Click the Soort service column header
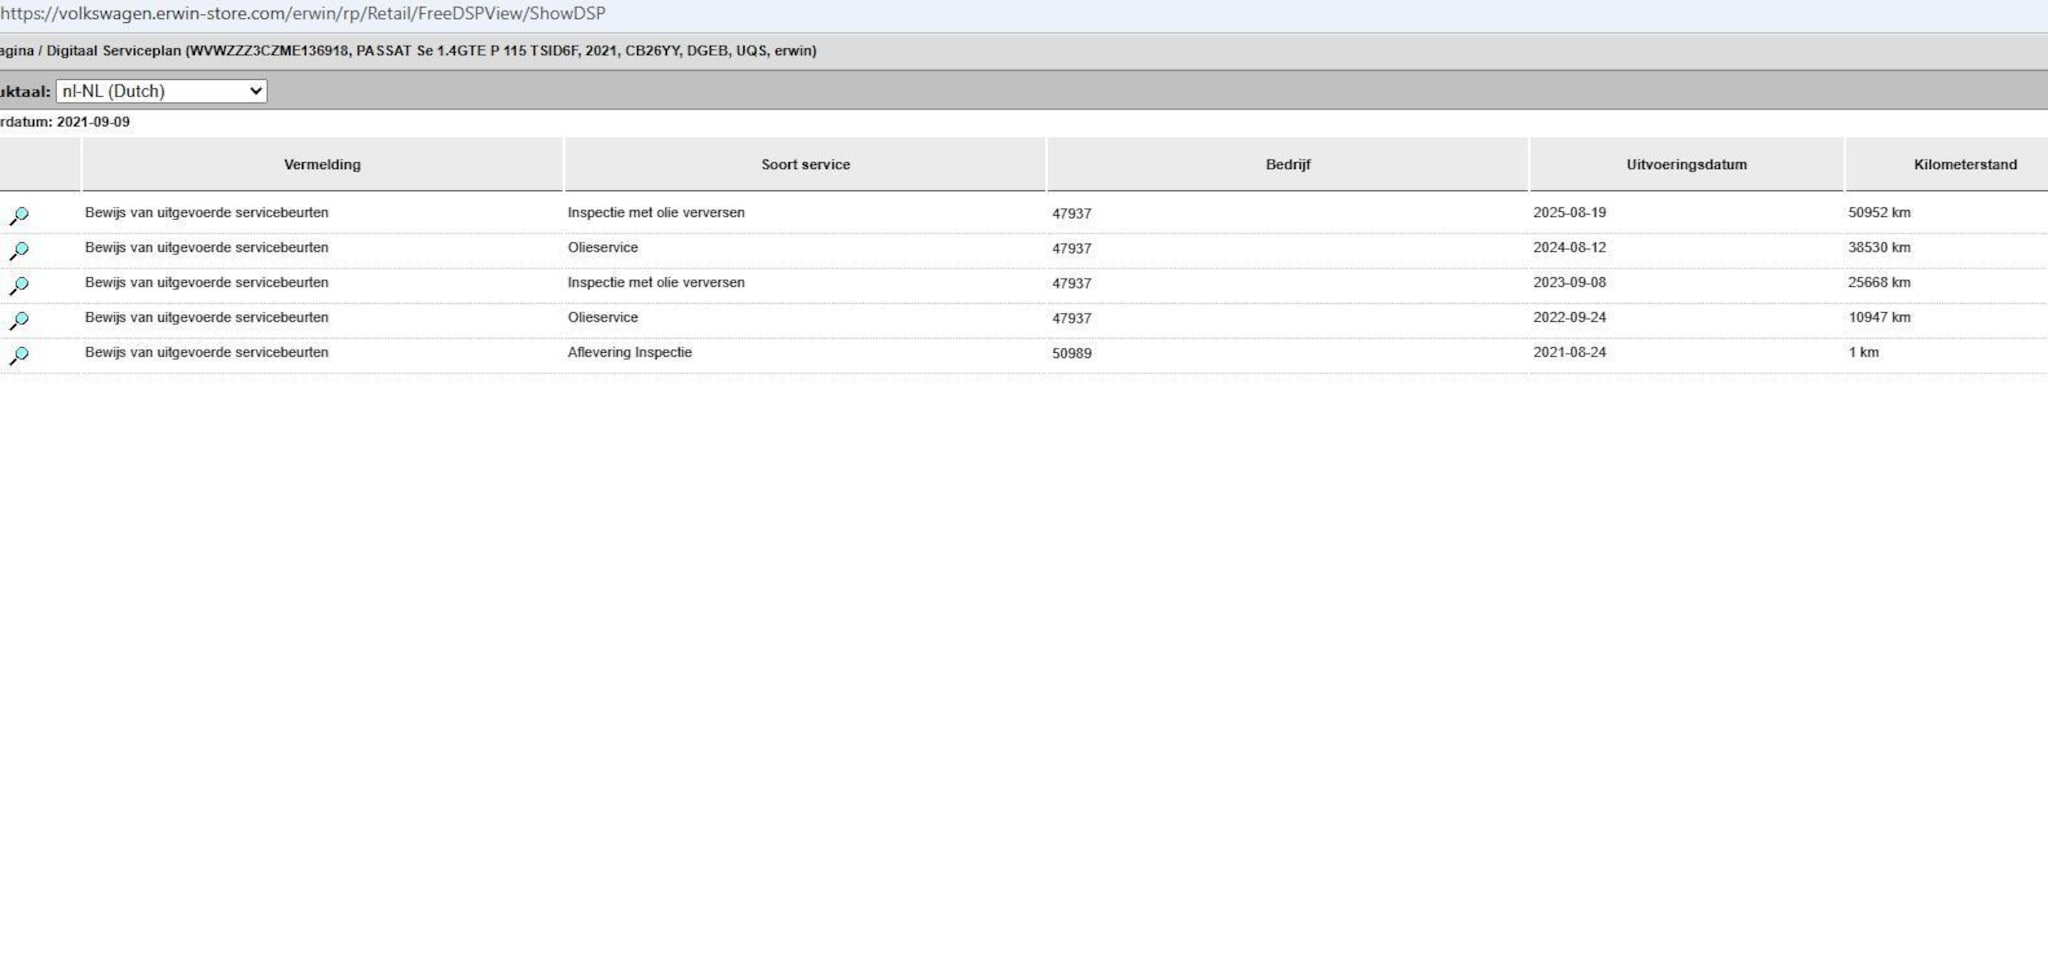The image size is (2048, 960). [805, 165]
